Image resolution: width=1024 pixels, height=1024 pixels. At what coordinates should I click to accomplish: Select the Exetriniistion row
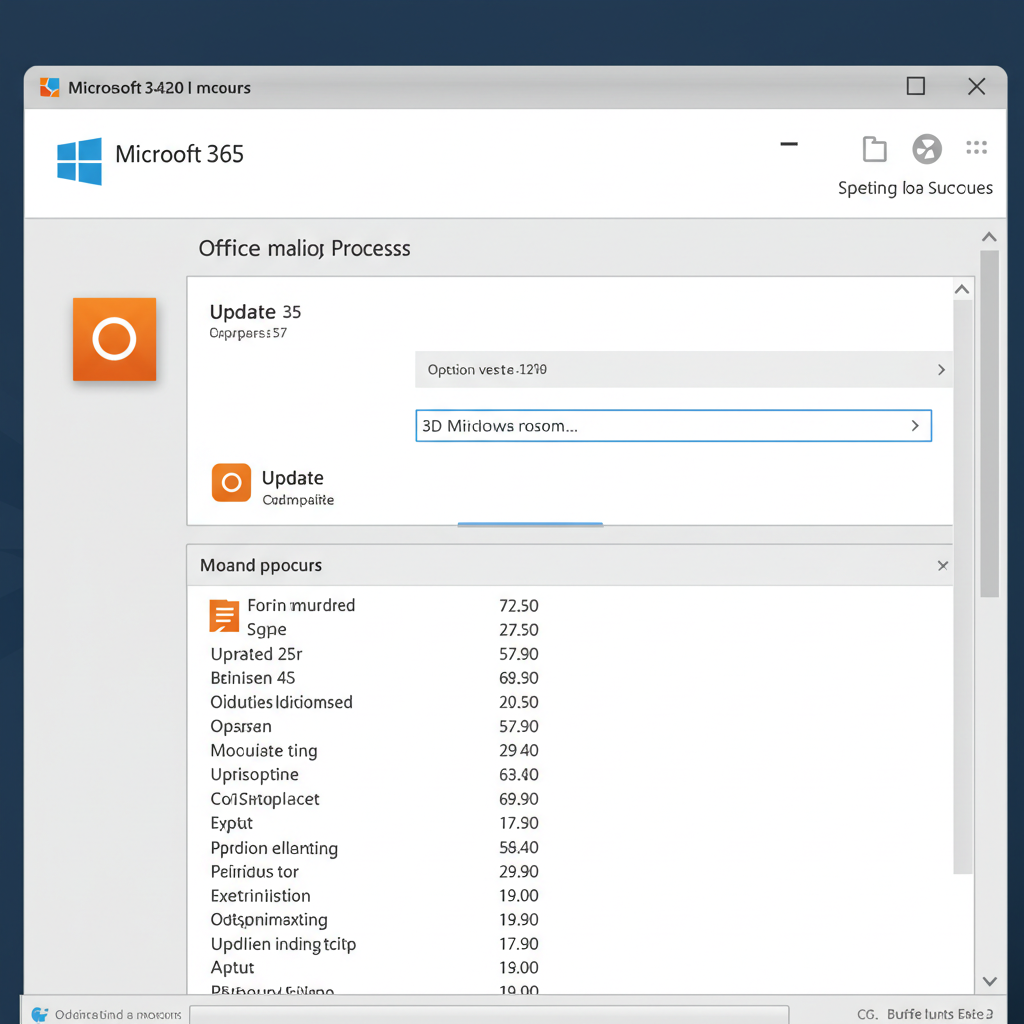374,895
